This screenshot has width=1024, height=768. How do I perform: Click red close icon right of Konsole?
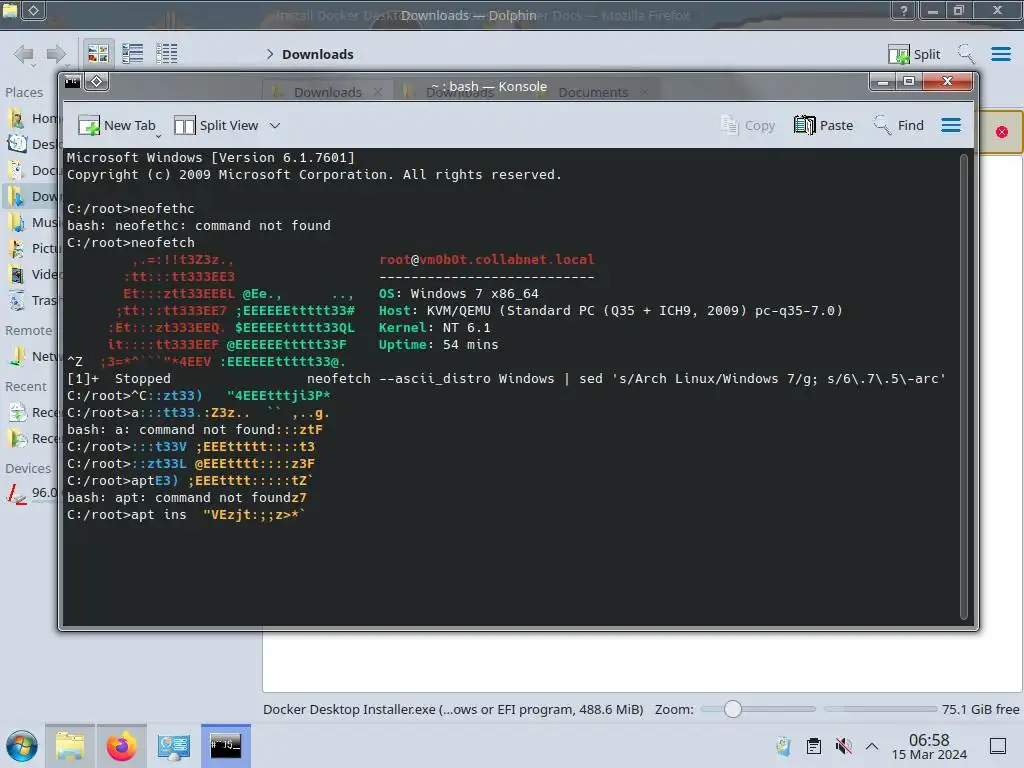1001,133
